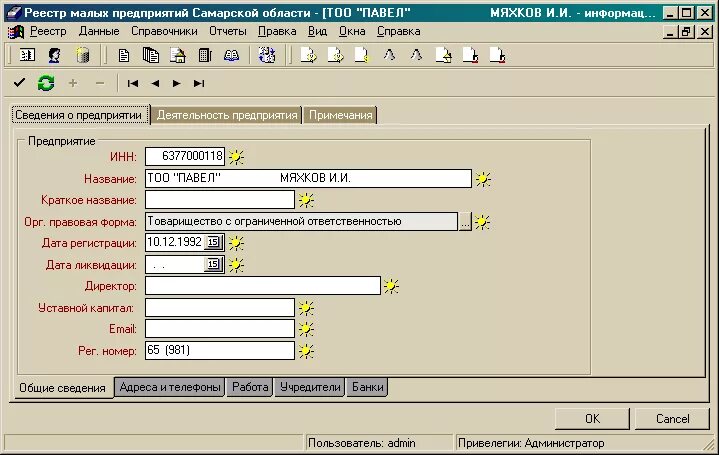Click the Cancel button
The image size is (719, 455).
pyautogui.click(x=673, y=419)
